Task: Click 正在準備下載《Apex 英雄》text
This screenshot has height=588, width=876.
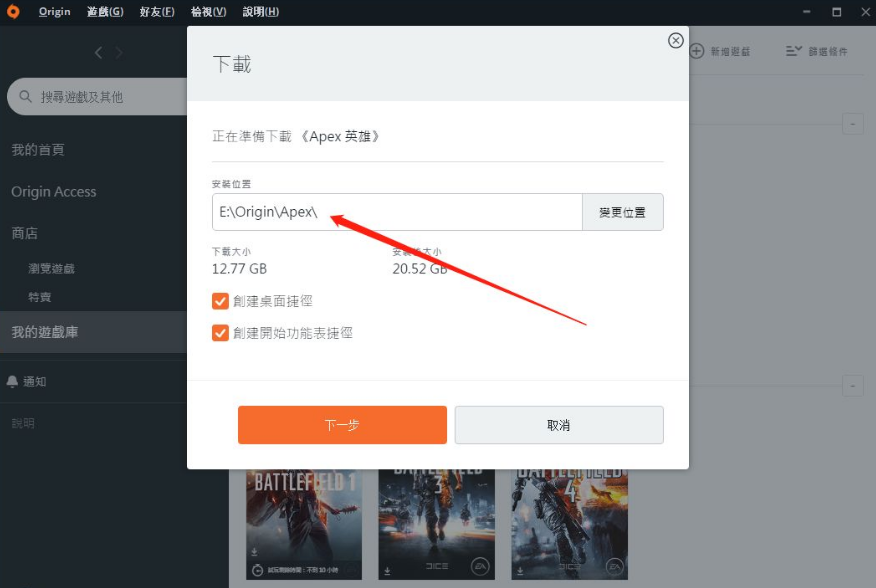Action: tap(296, 136)
